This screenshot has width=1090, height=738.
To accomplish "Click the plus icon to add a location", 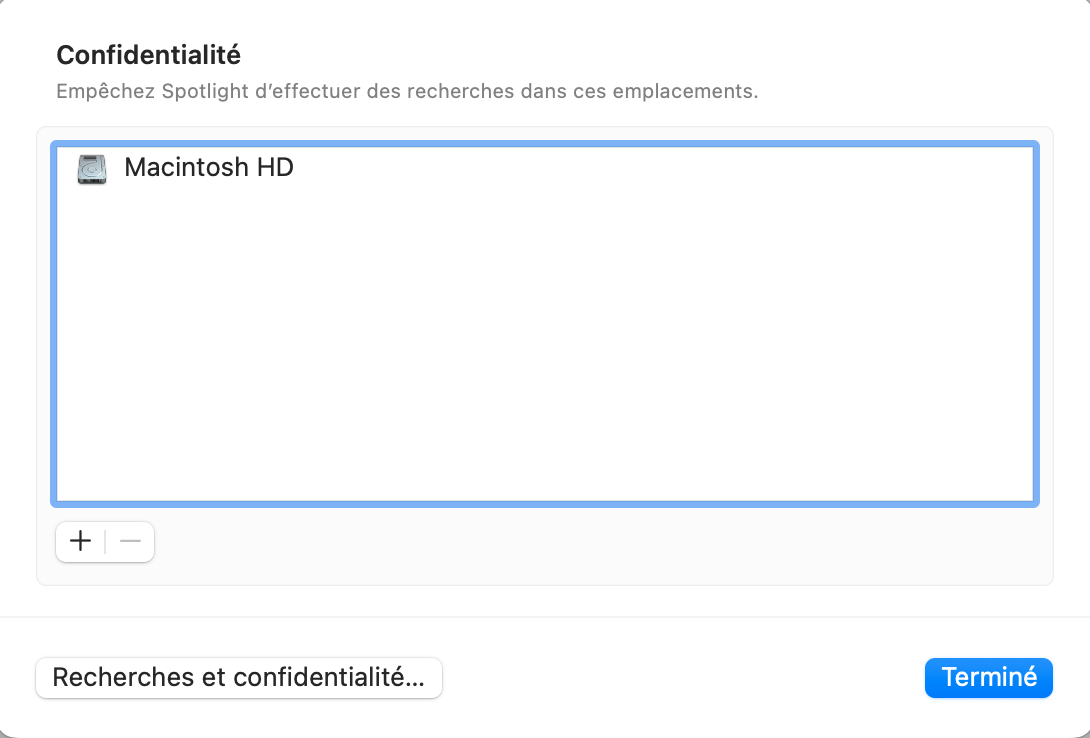I will (80, 541).
